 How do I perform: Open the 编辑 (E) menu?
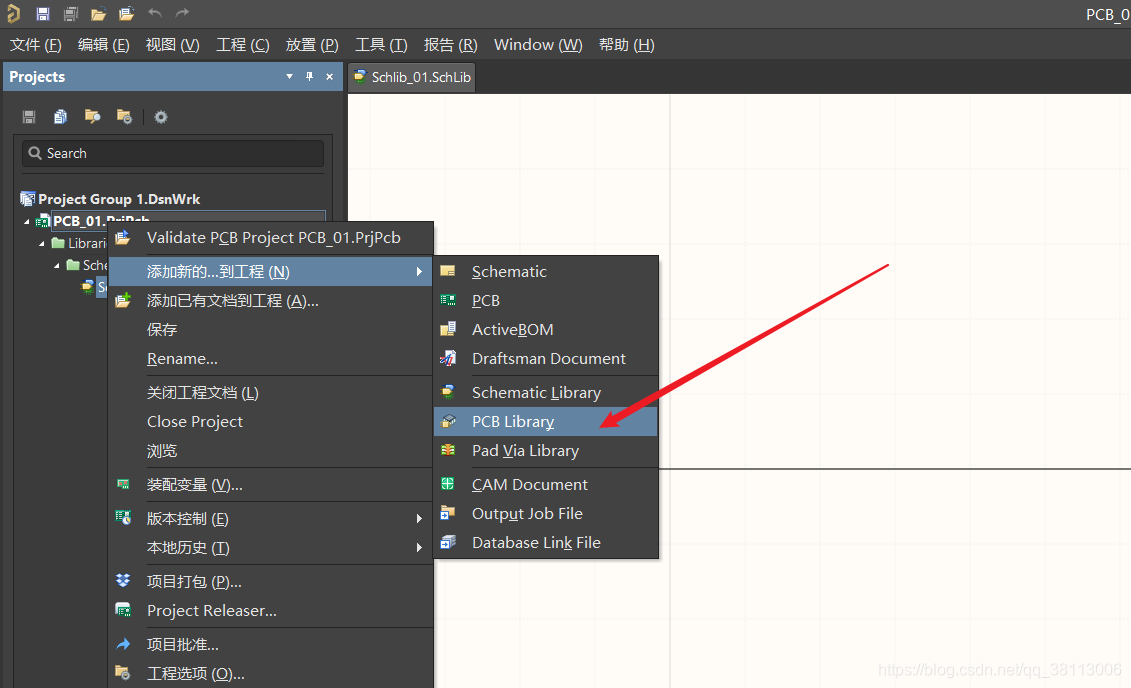click(x=103, y=45)
